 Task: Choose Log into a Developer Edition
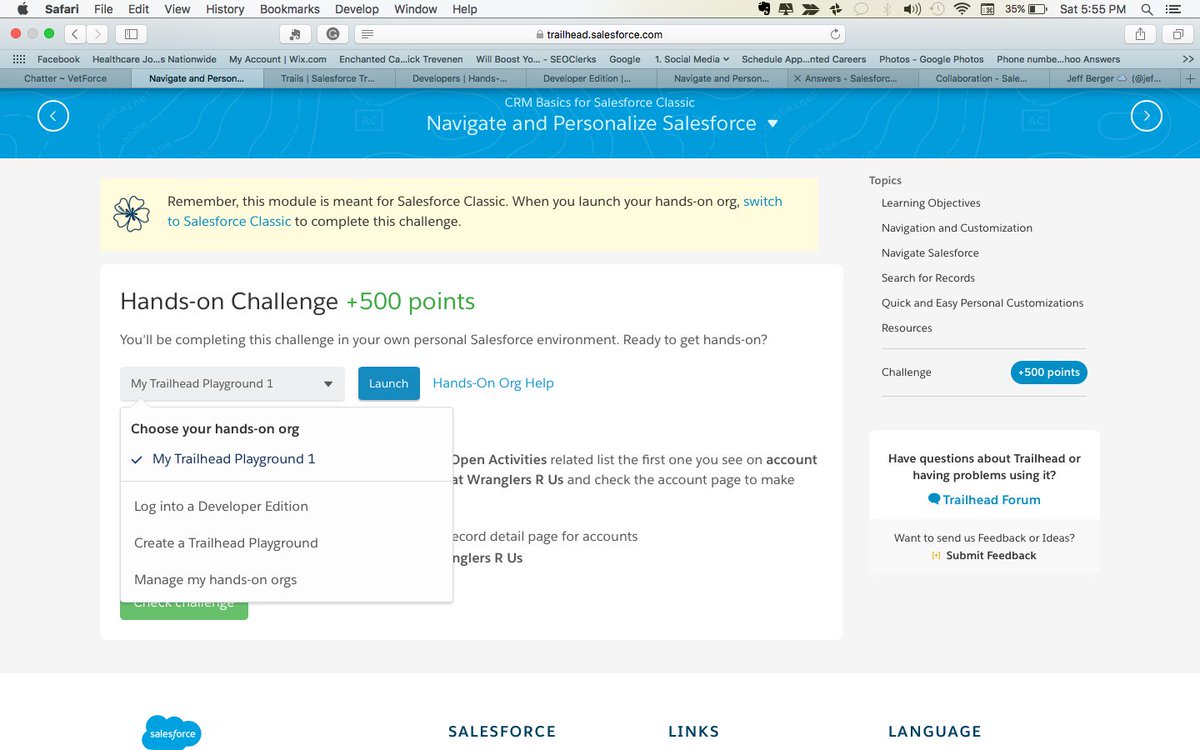click(x=221, y=506)
